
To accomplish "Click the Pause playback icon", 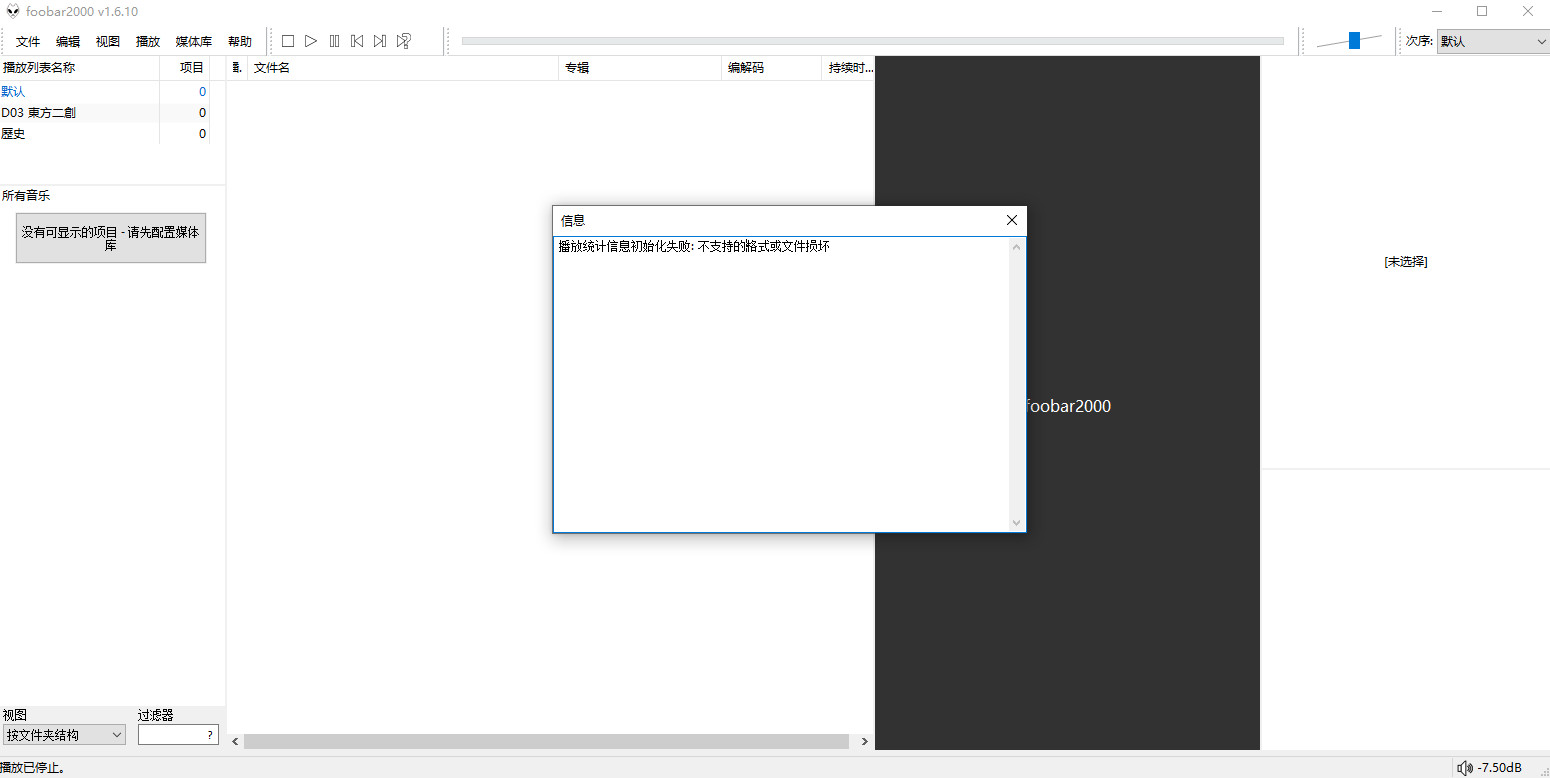I will (334, 41).
